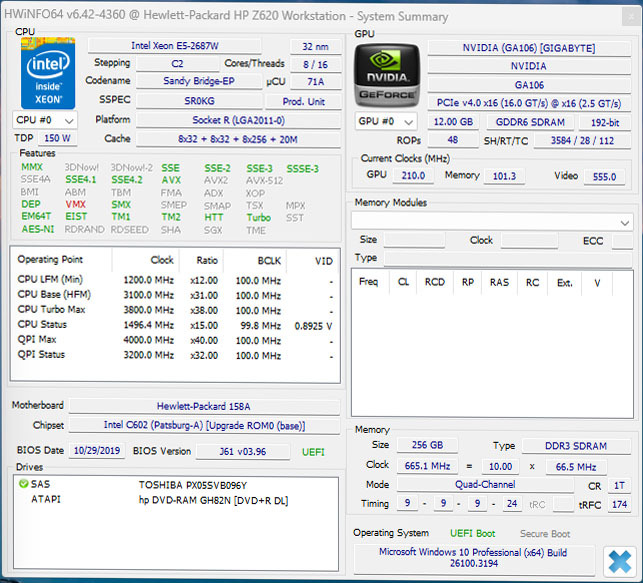The width and height of the screenshot is (643, 583).
Task: Click the greyed Secure Boot label
Action: click(x=545, y=534)
